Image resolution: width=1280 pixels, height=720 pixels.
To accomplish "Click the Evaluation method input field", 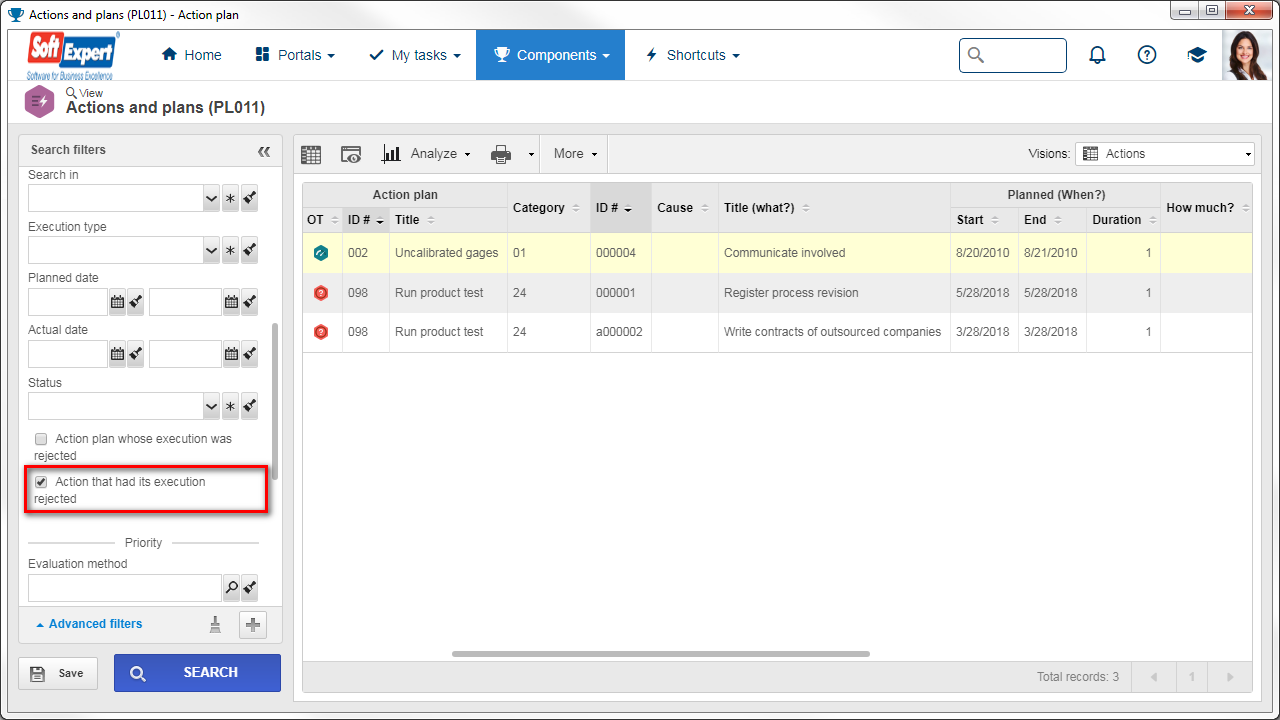I will (125, 587).
